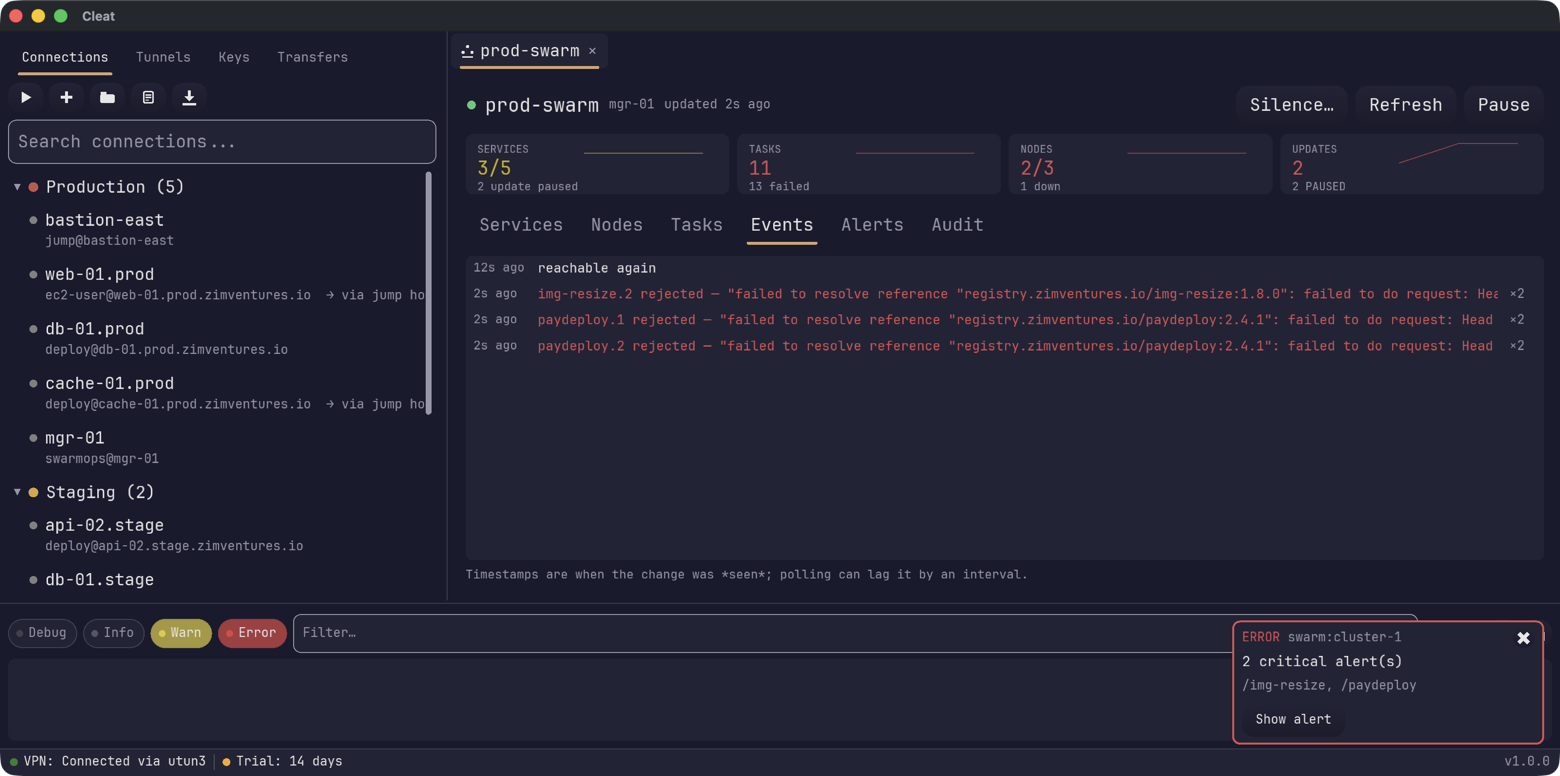Select the cache-01.prod connection

220,393
